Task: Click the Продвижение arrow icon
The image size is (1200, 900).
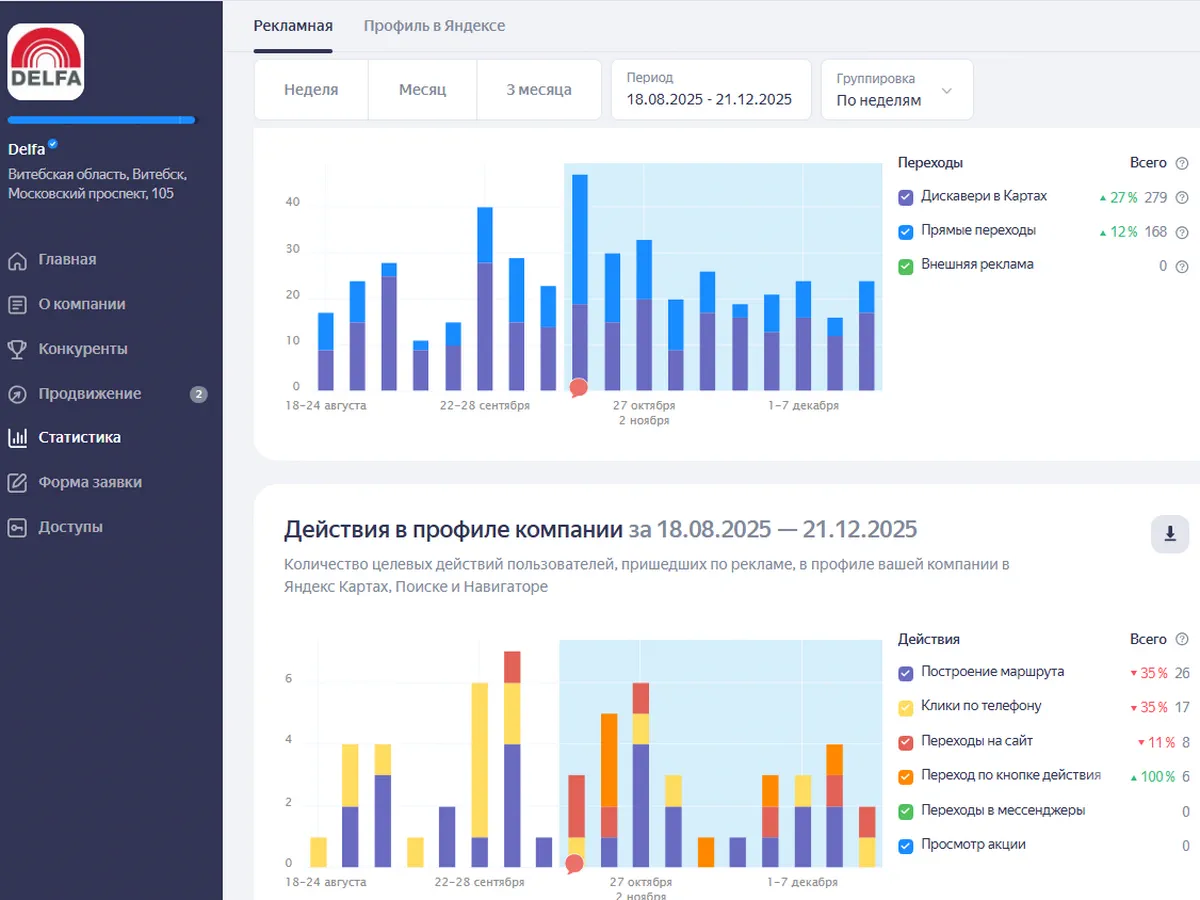Action: [x=17, y=394]
